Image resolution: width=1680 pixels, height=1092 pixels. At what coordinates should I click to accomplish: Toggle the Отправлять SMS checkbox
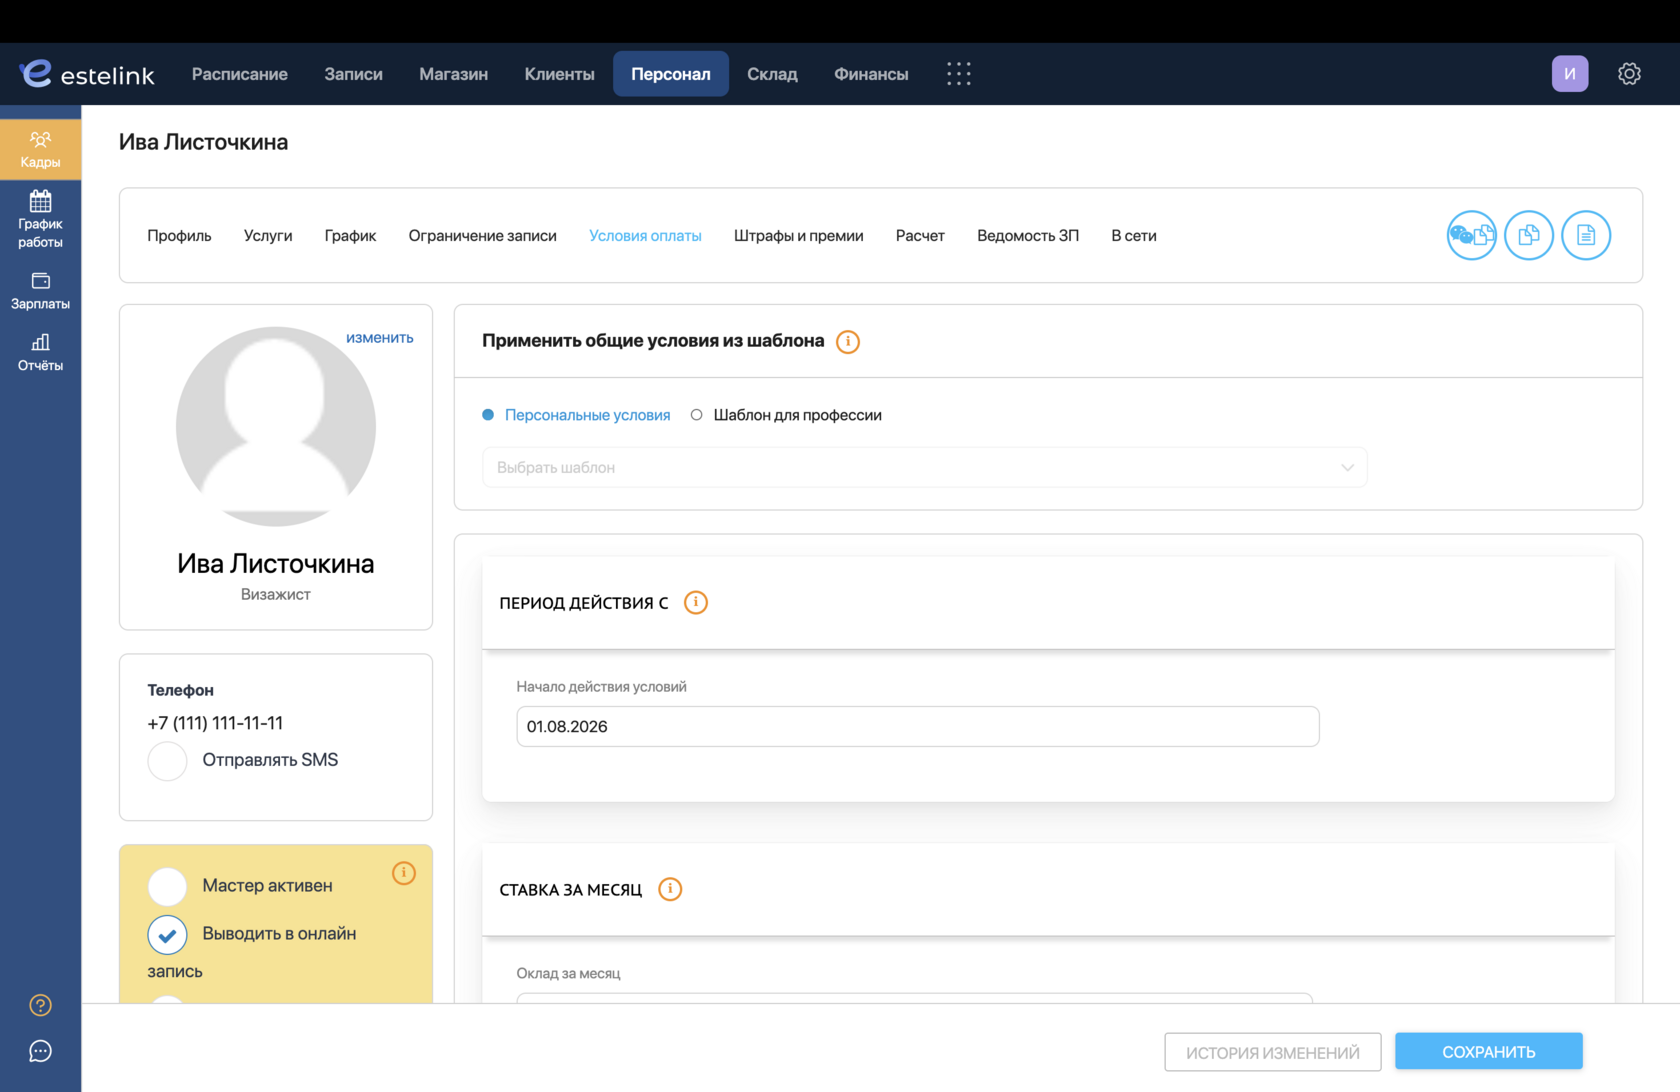tap(167, 761)
